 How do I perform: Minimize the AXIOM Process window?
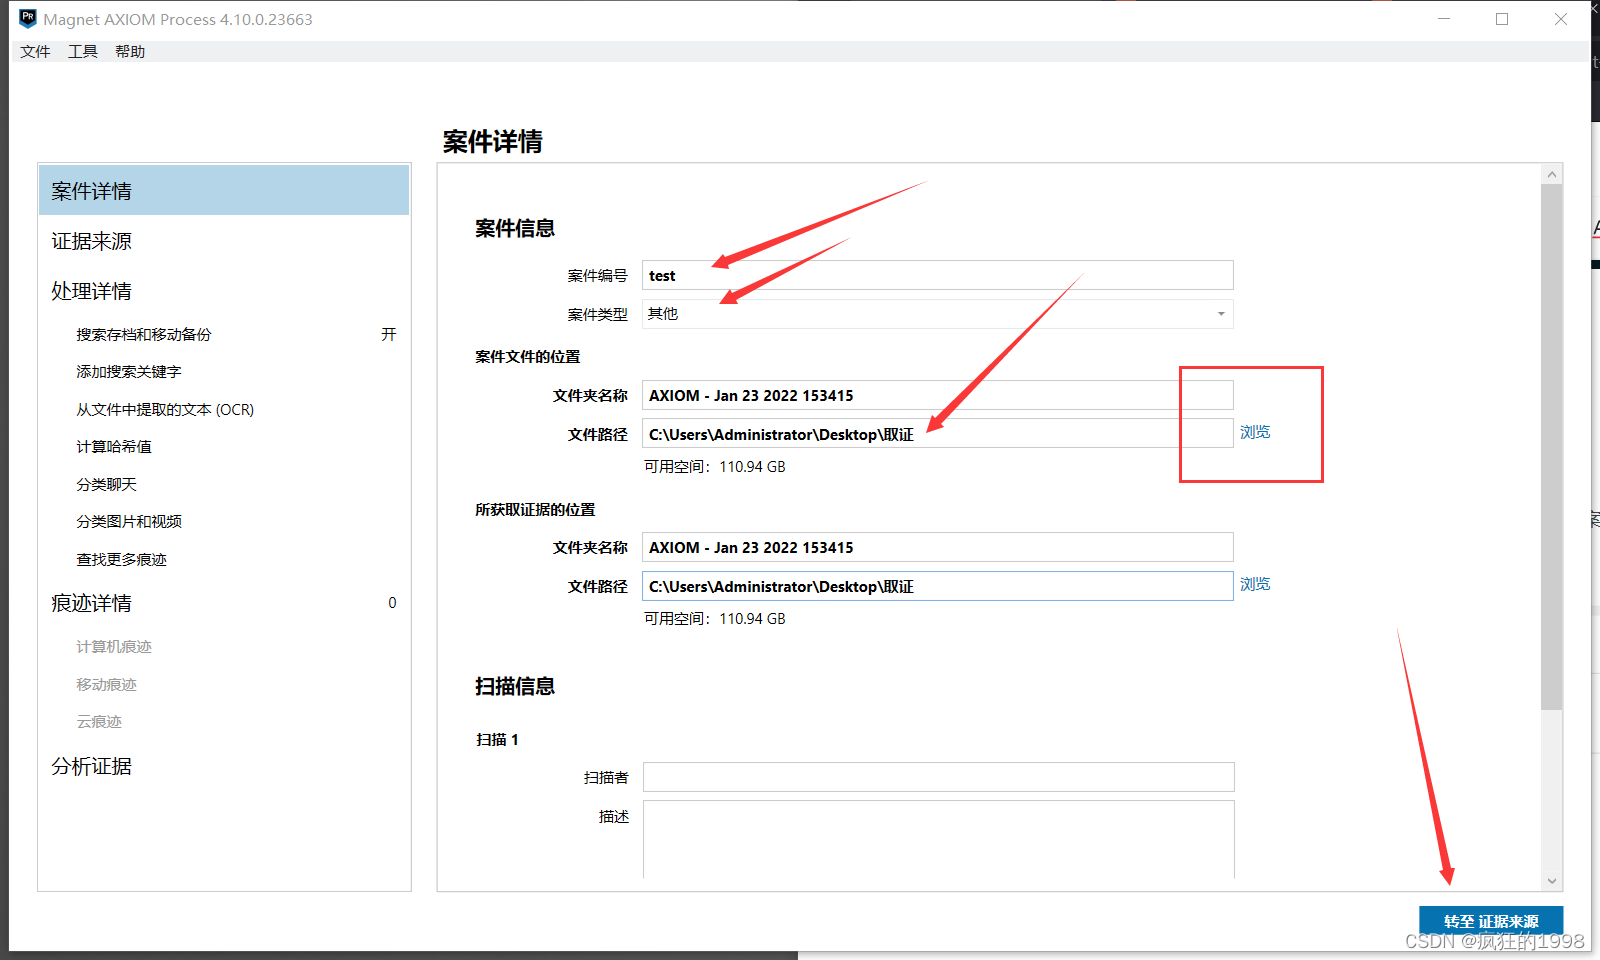tap(1444, 19)
